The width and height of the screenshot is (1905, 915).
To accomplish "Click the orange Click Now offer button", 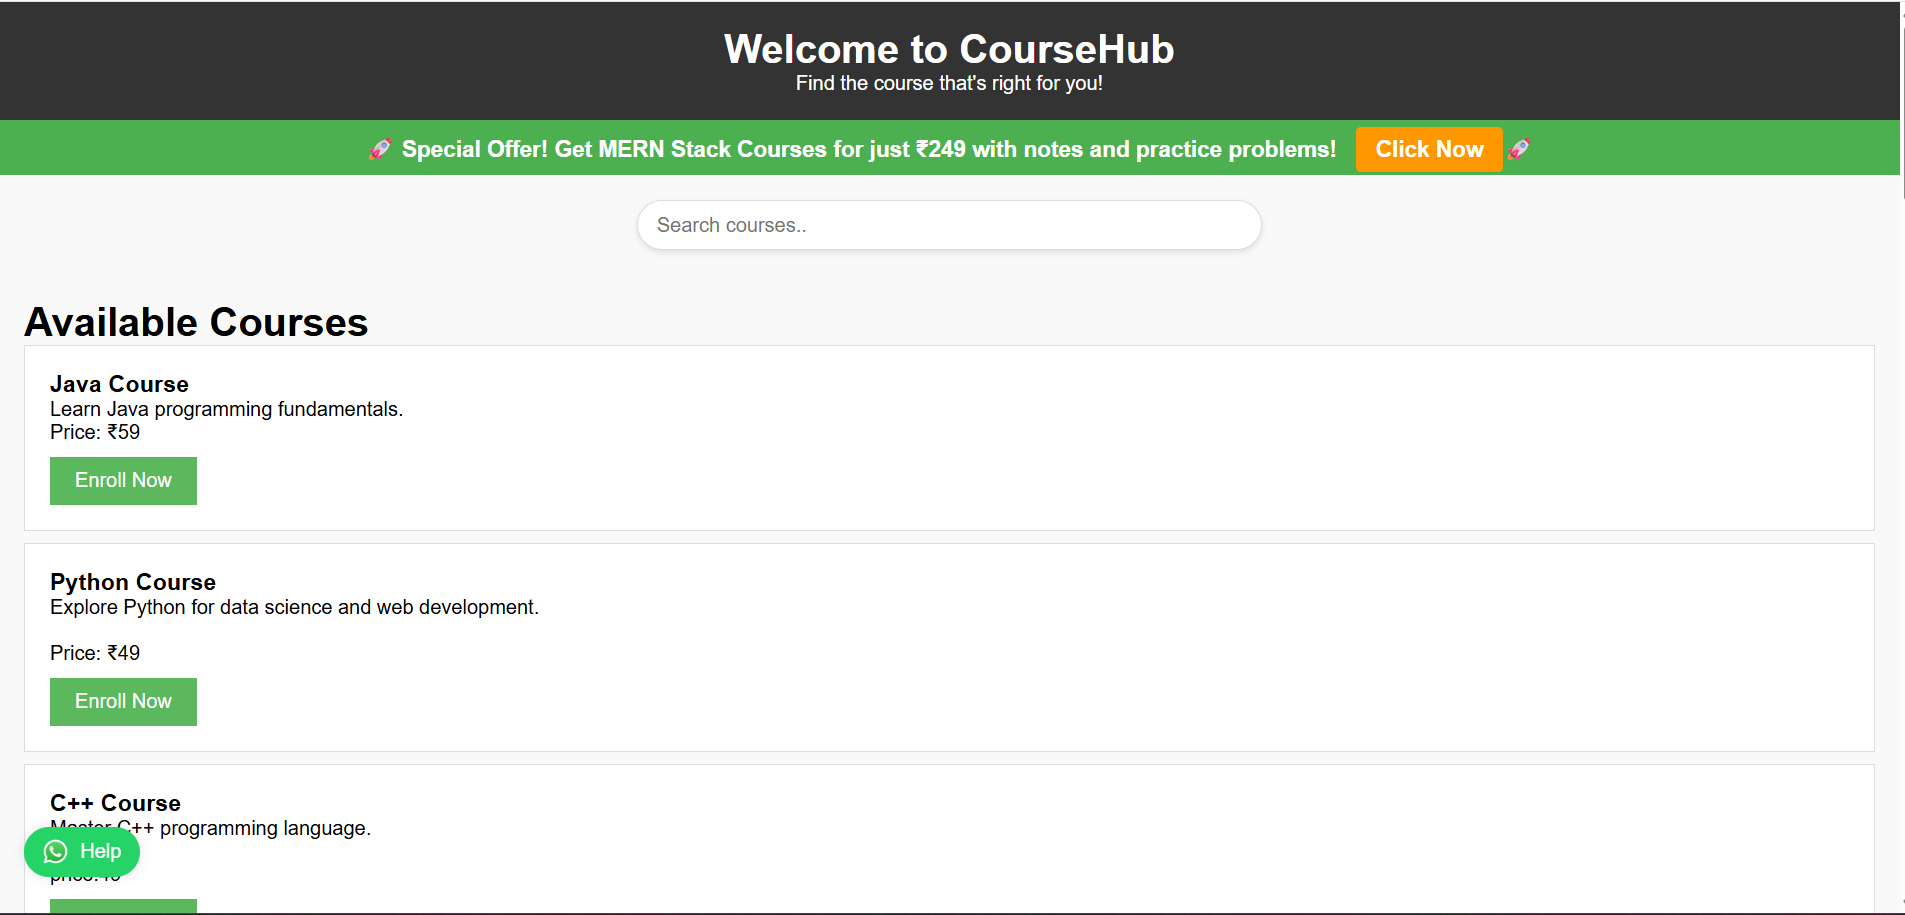I will pyautogui.click(x=1428, y=149).
